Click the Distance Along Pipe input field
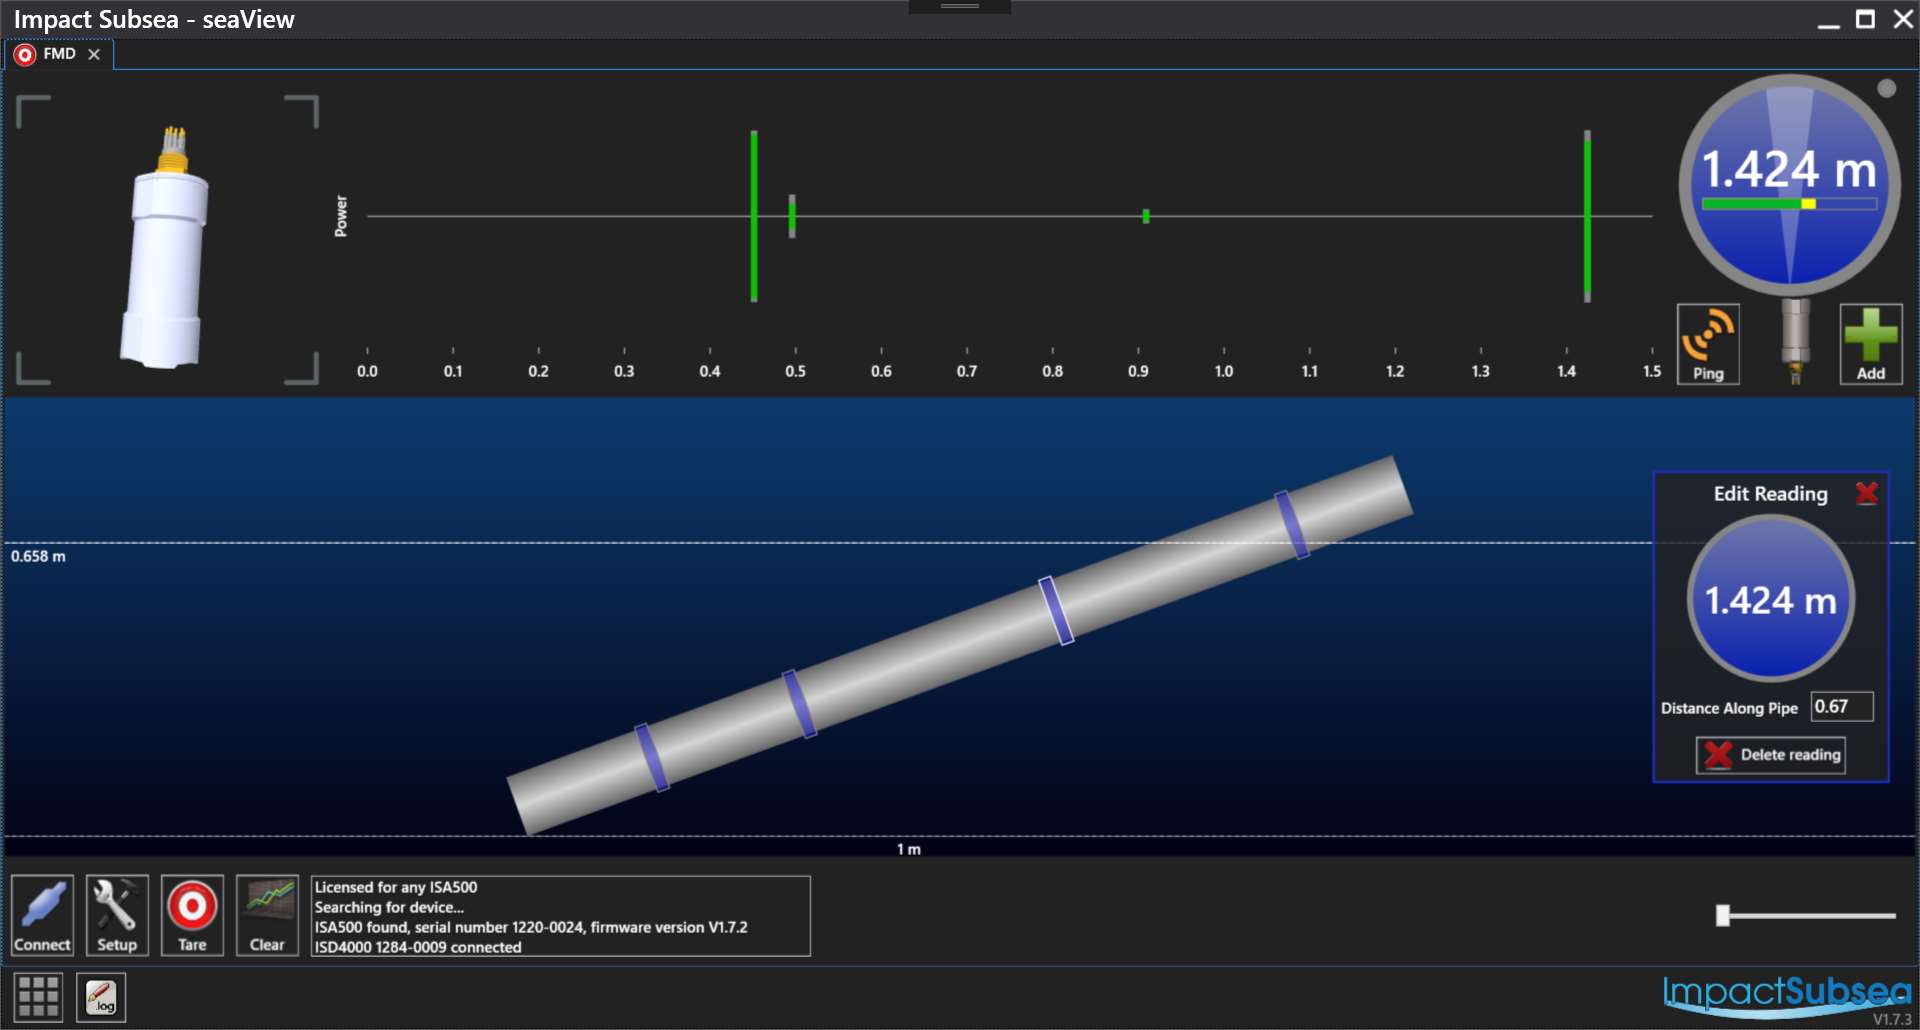The height and width of the screenshot is (1030, 1920). point(1842,707)
